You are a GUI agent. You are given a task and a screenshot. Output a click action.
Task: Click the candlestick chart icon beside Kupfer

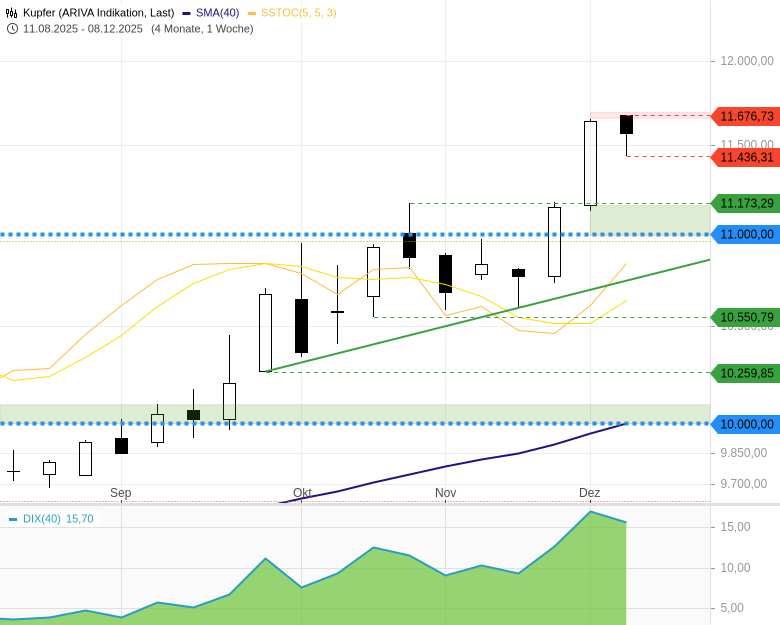(11, 13)
